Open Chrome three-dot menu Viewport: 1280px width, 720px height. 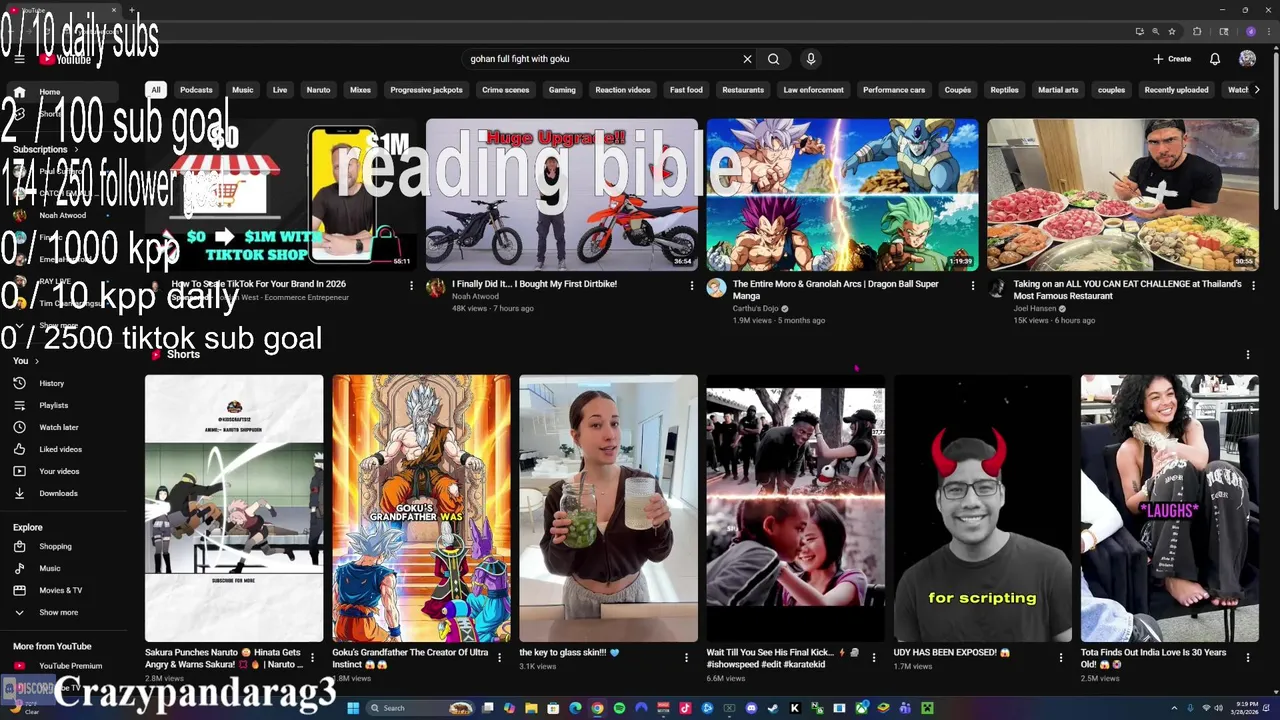1269,32
